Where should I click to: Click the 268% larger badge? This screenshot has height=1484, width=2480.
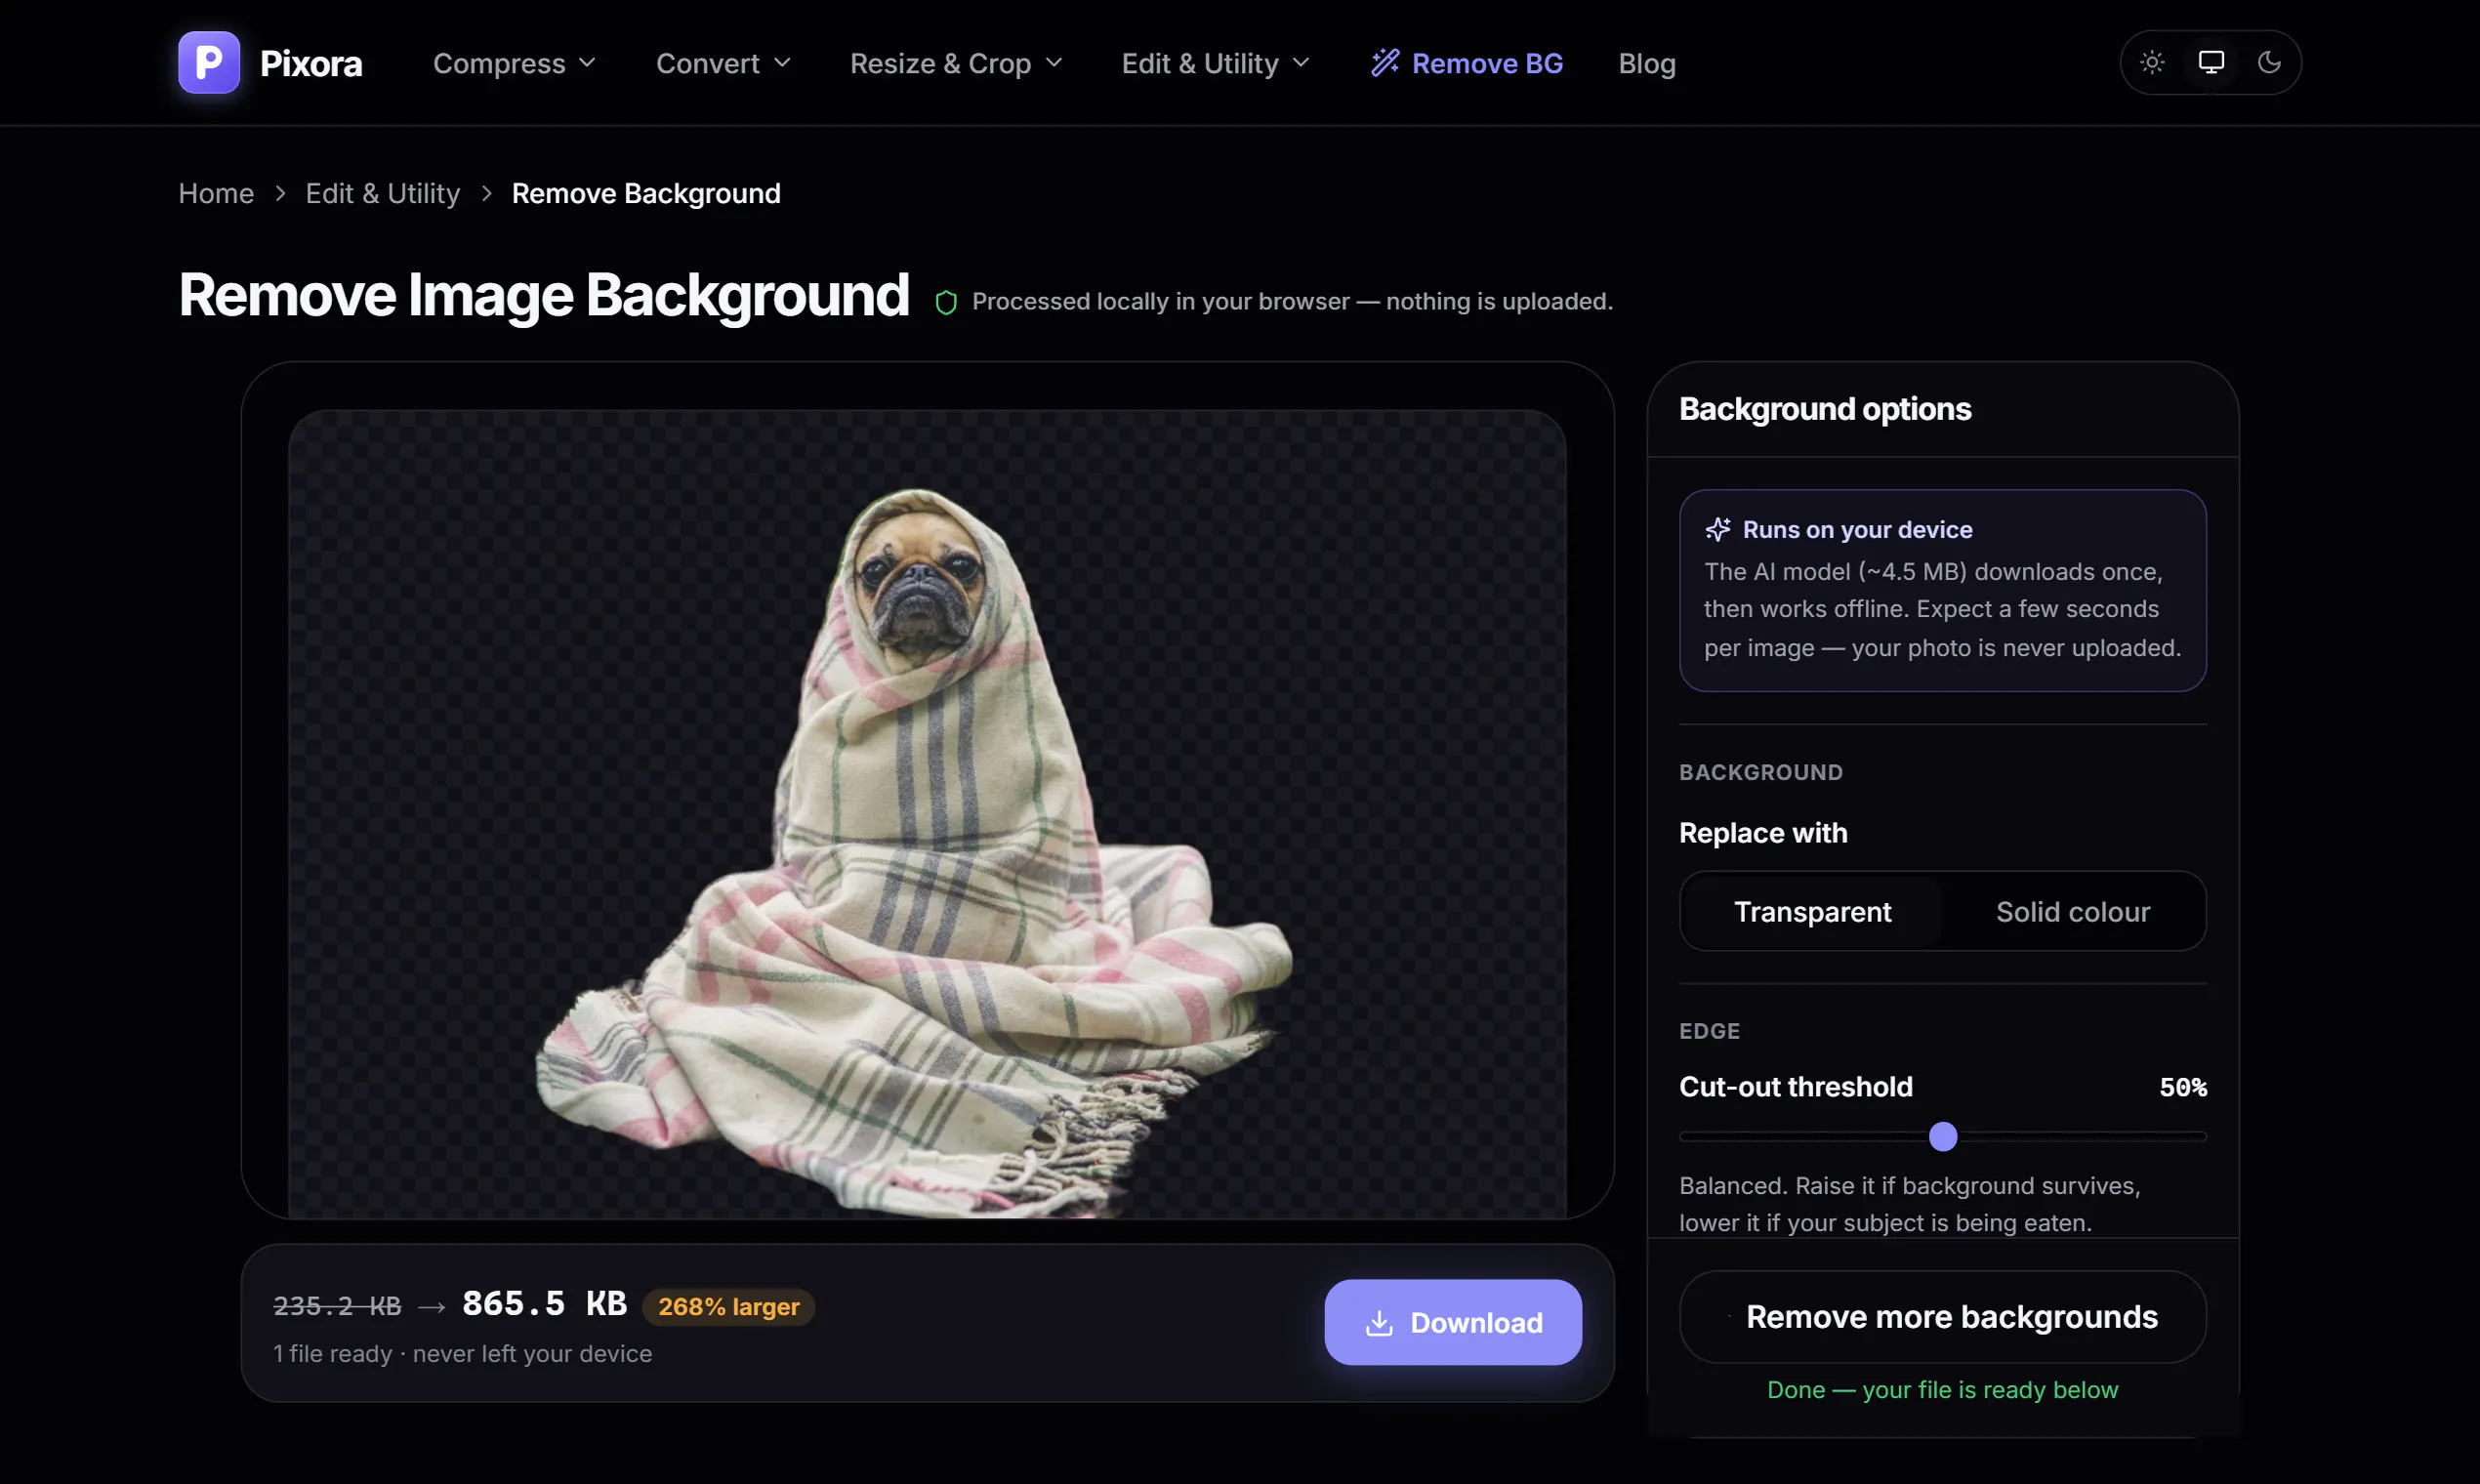pos(728,1306)
